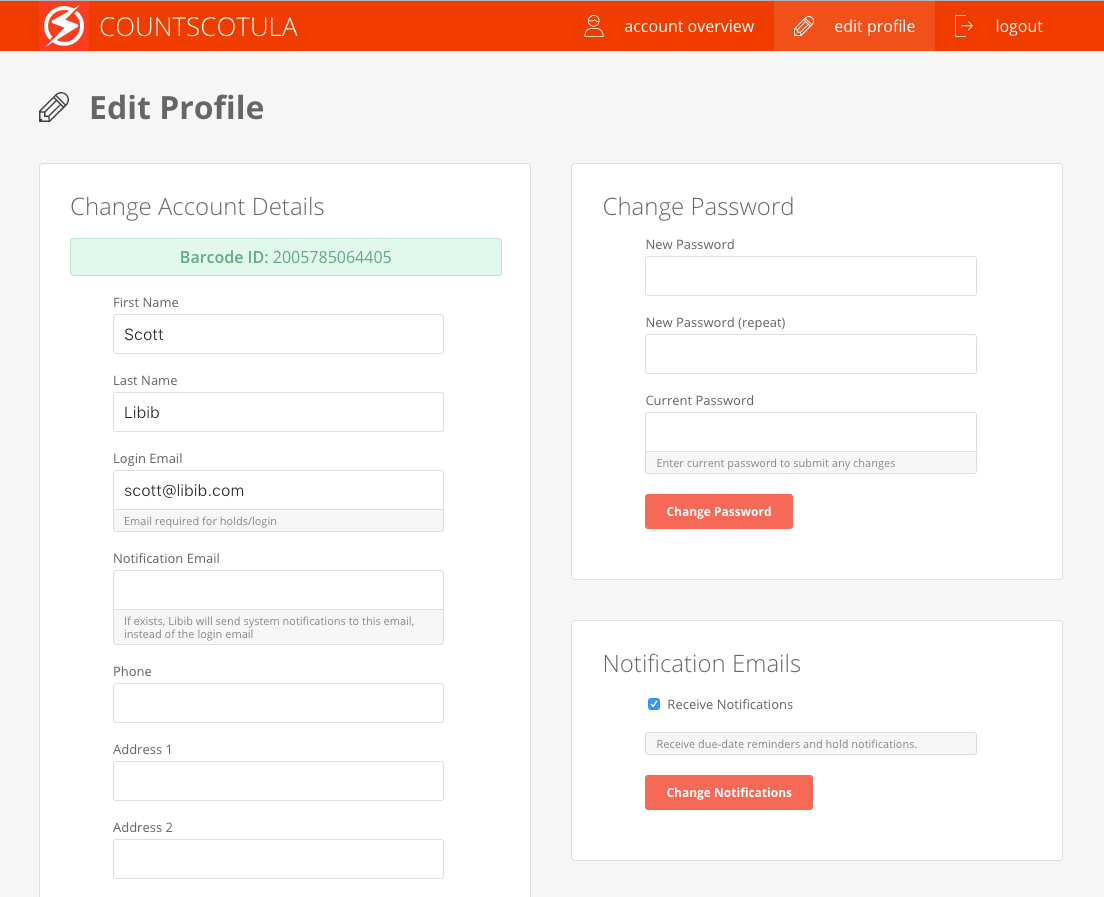The width and height of the screenshot is (1104, 897).
Task: Click the logout door arrow icon
Action: [x=964, y=26]
